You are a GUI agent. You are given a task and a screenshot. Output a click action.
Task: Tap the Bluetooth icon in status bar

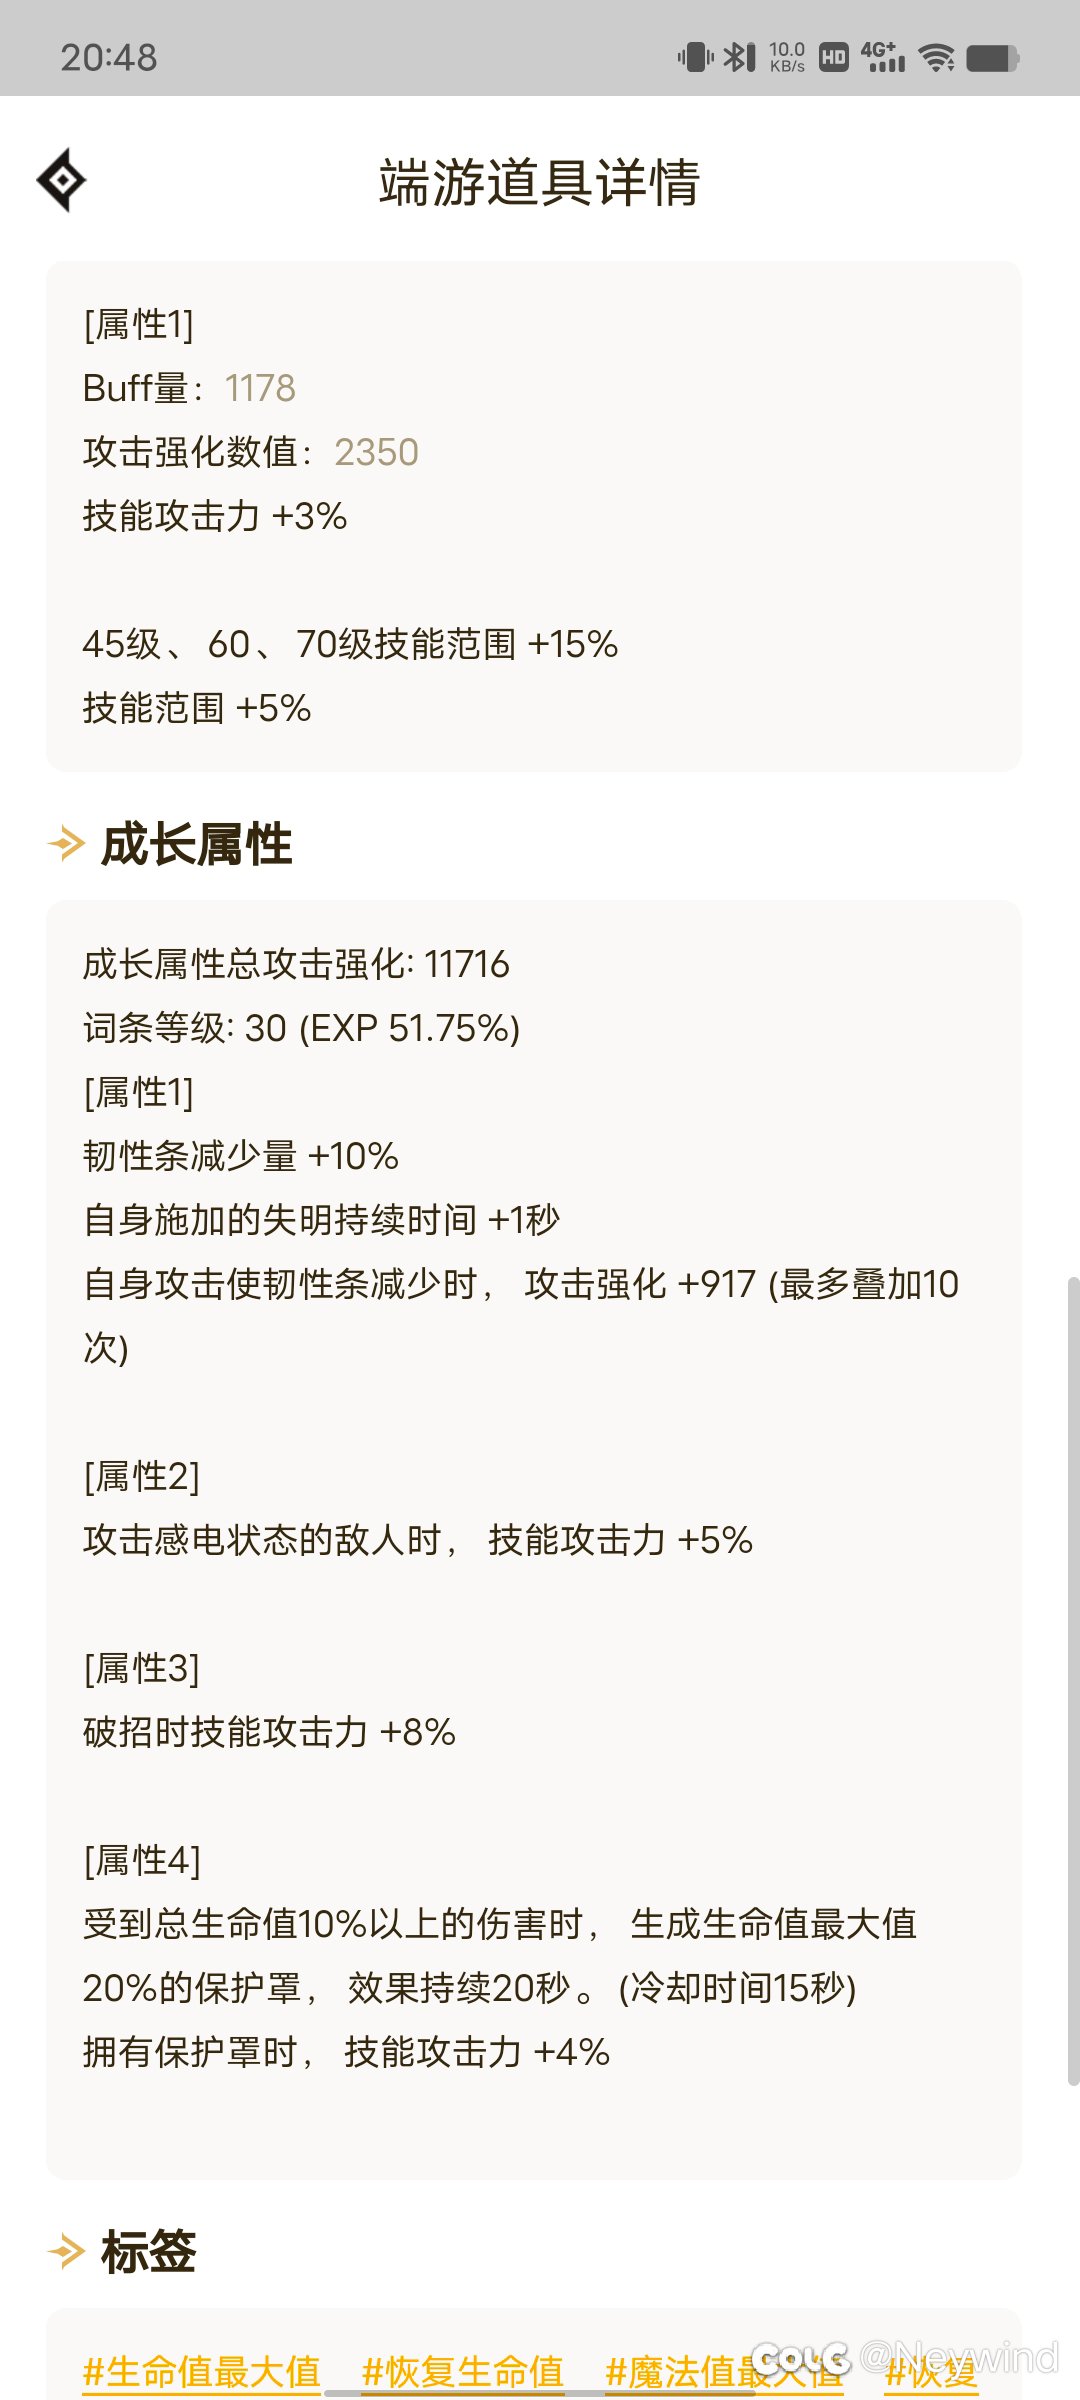coord(739,57)
